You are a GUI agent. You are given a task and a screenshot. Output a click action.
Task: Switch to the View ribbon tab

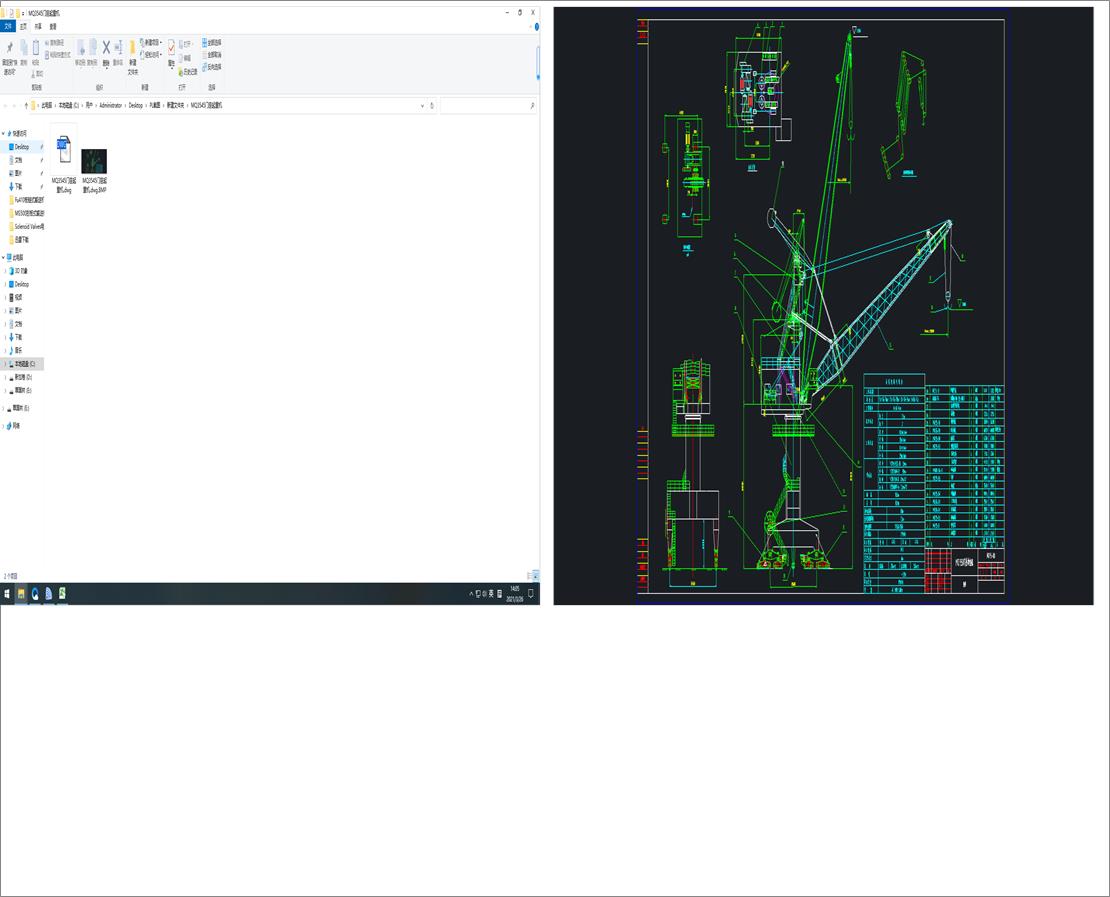pyautogui.click(x=51, y=24)
